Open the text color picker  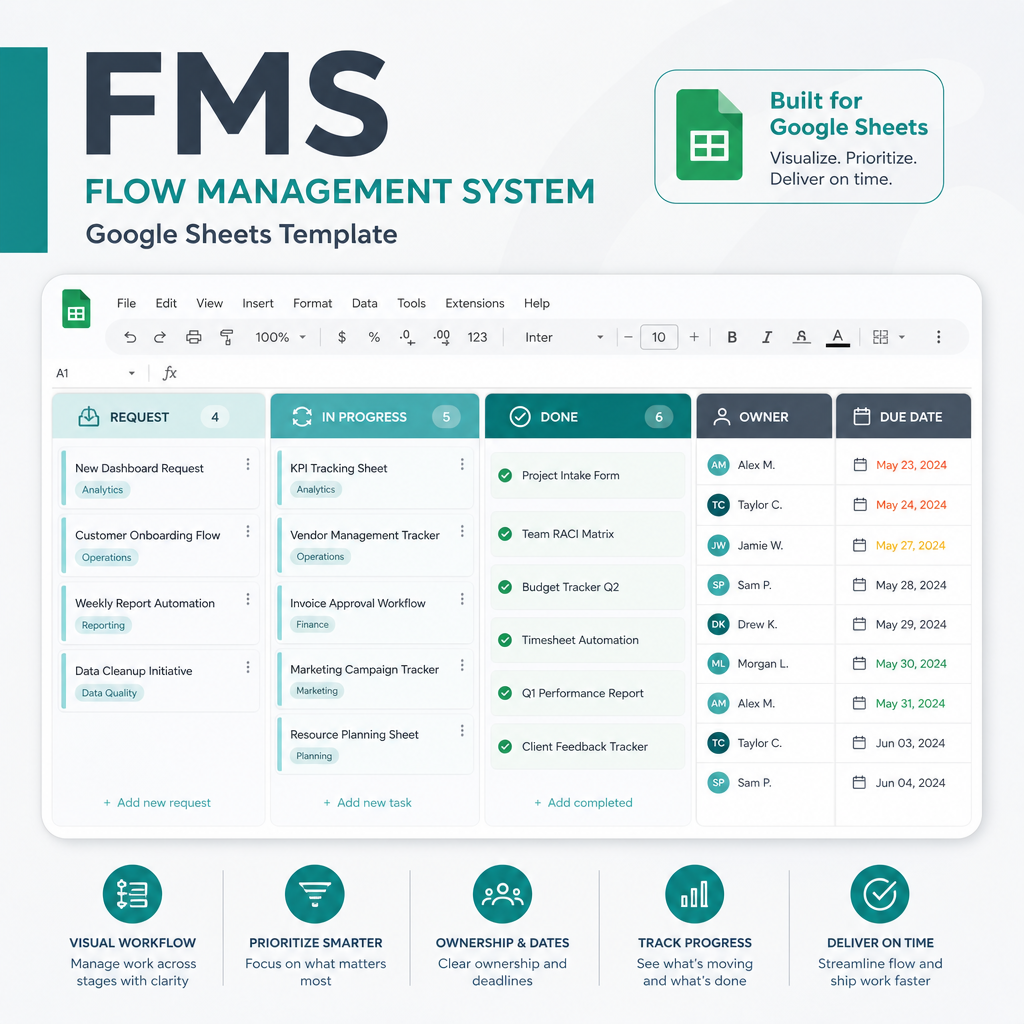coord(838,337)
